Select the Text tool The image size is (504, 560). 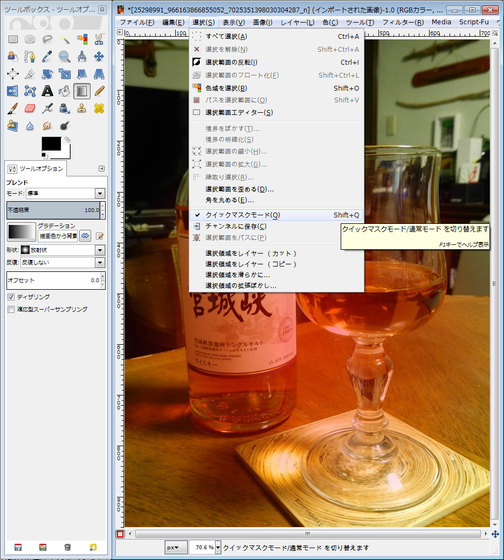click(x=47, y=91)
